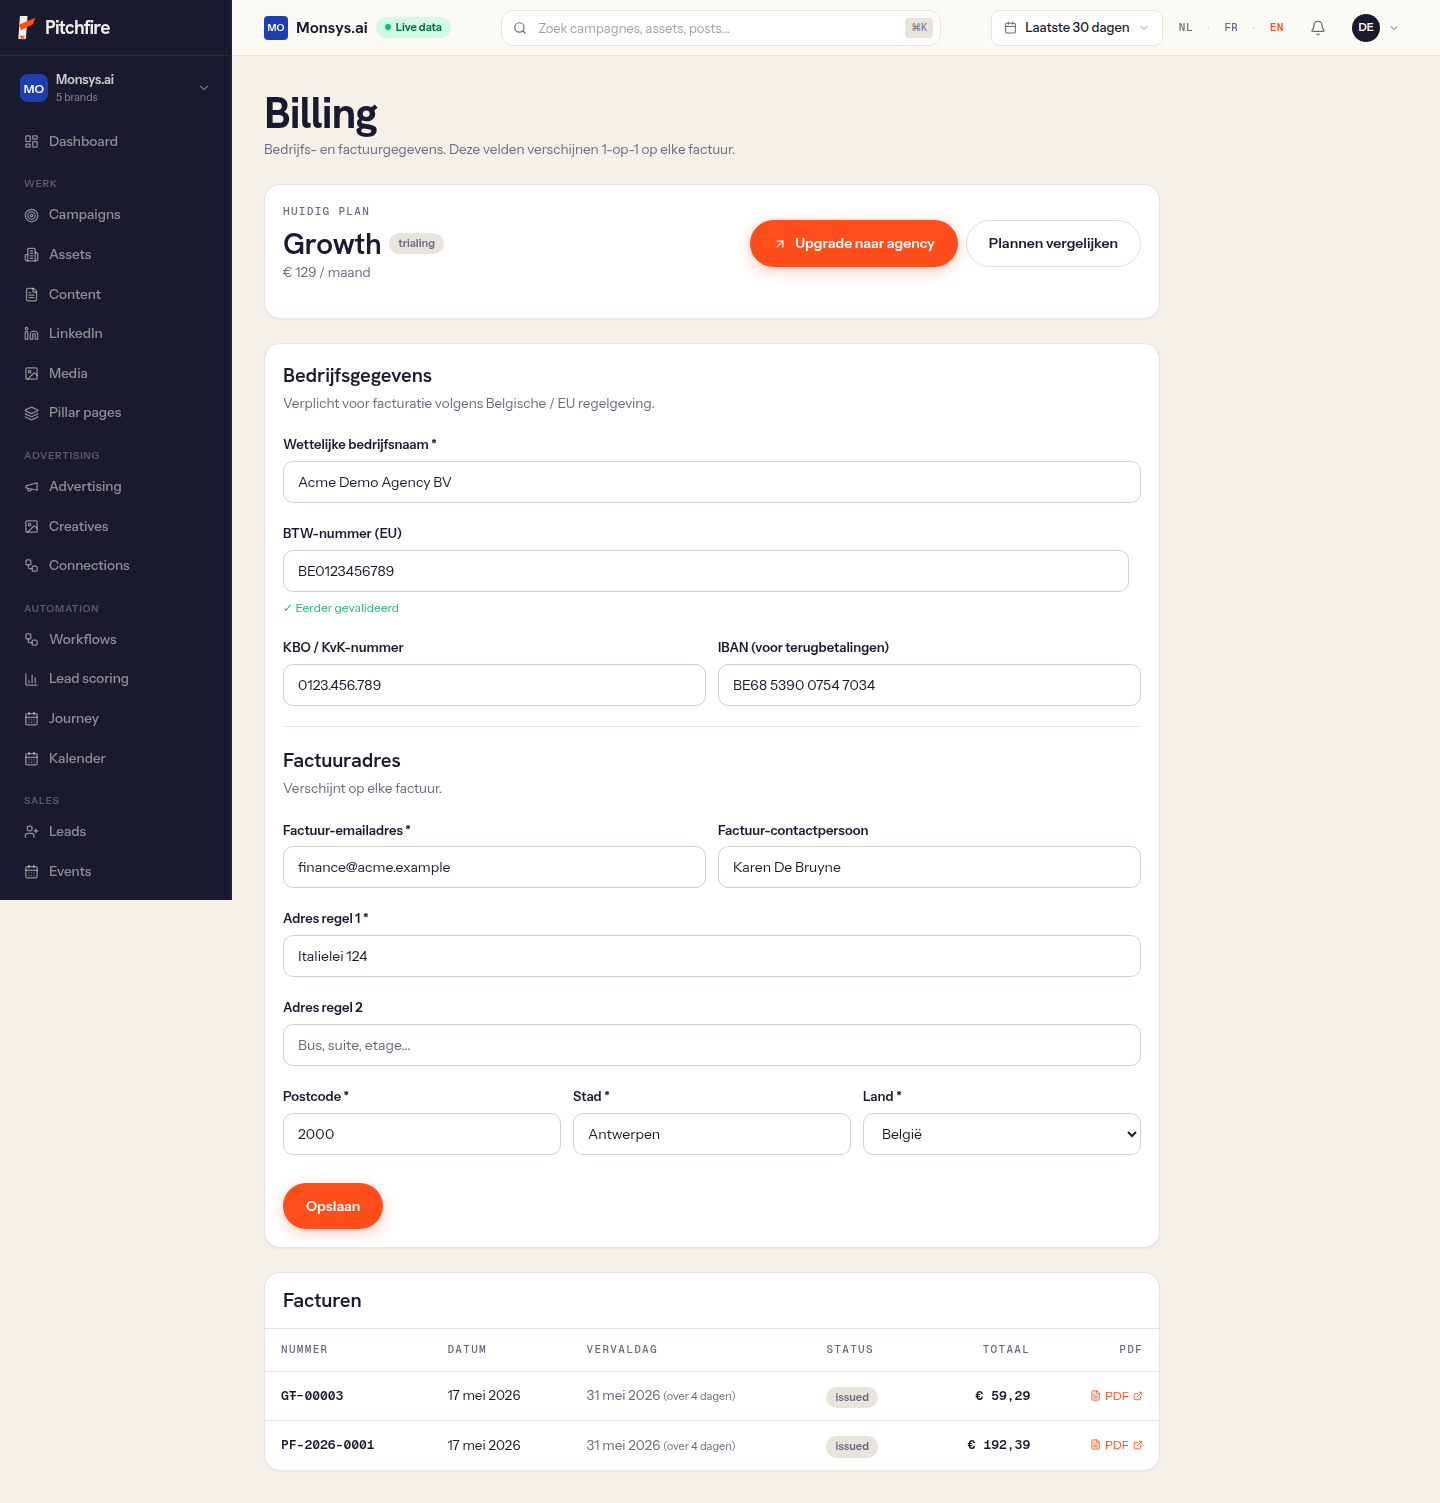
Task: Click the Stad input field
Action: tap(712, 1134)
